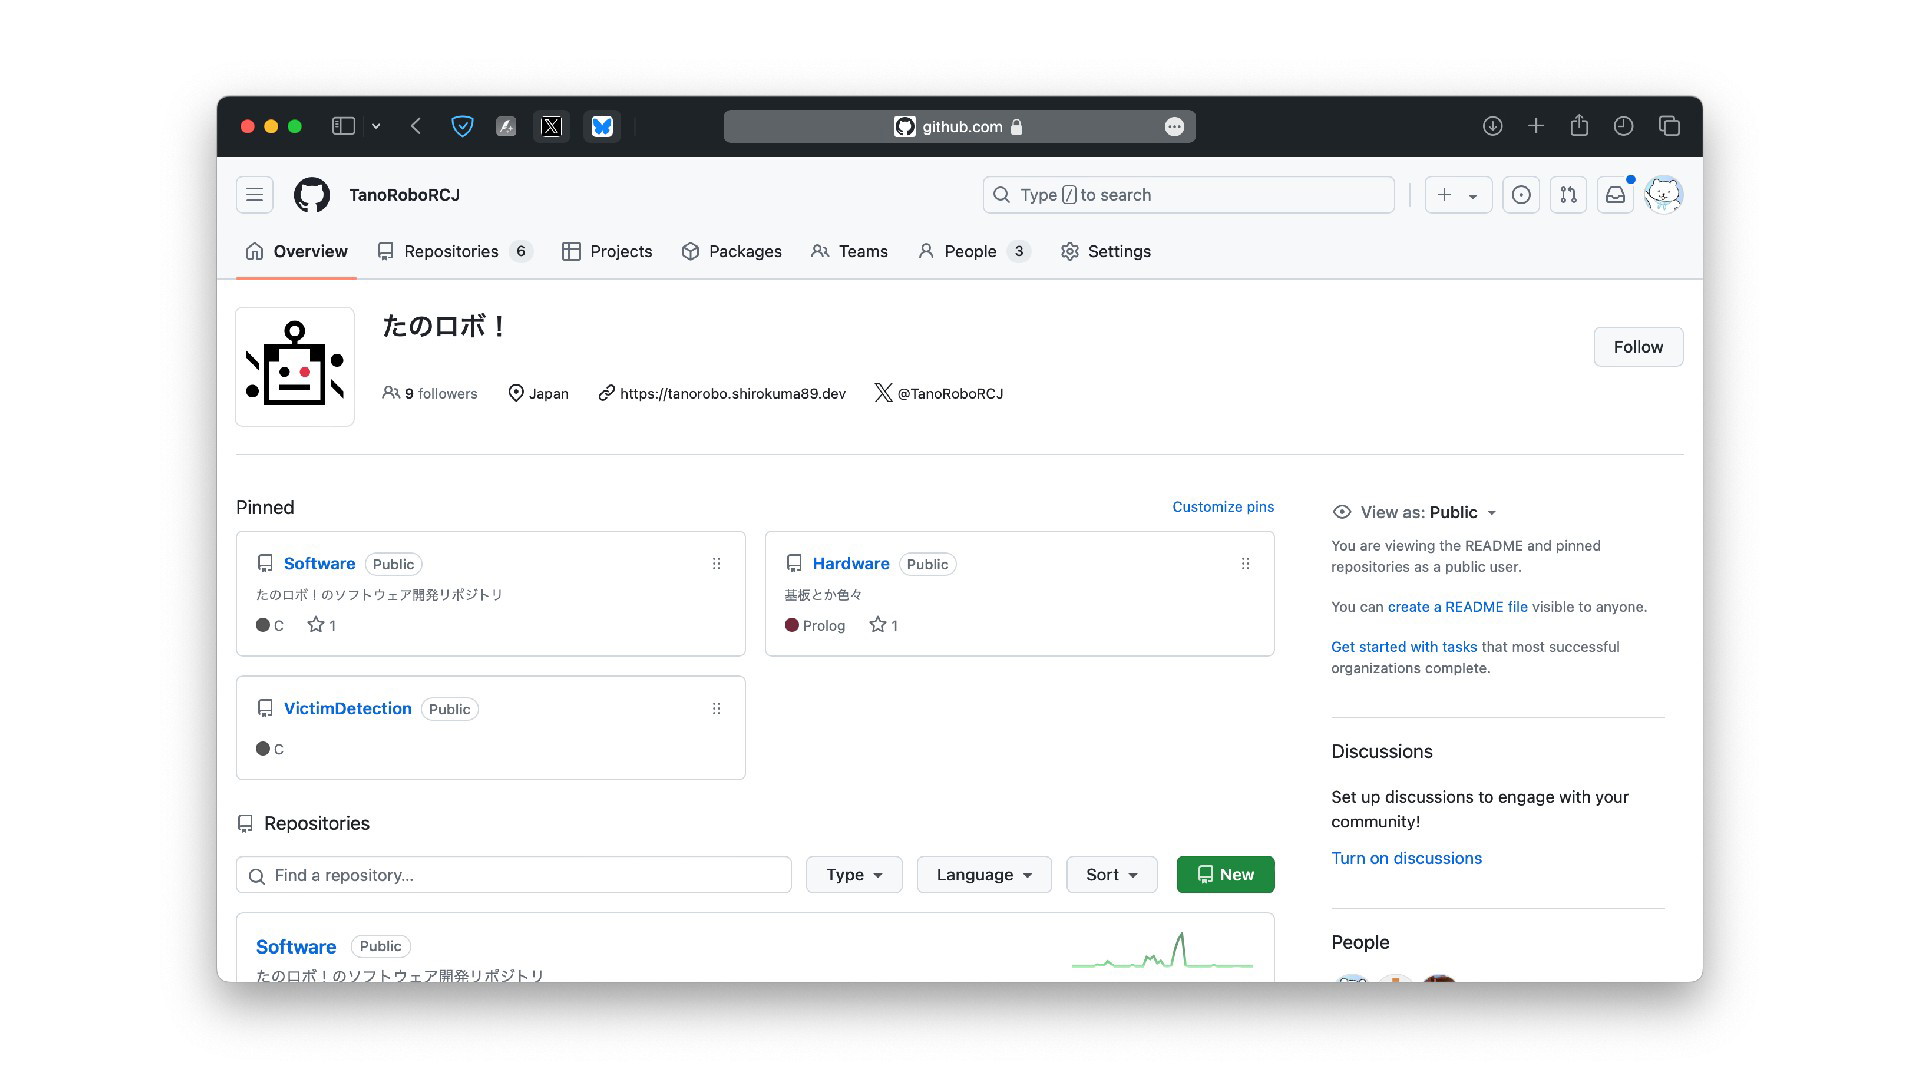This screenshot has height=1080, width=1920.
Task: Open the @TanoRoboRCJ X profile link
Action: [950, 394]
